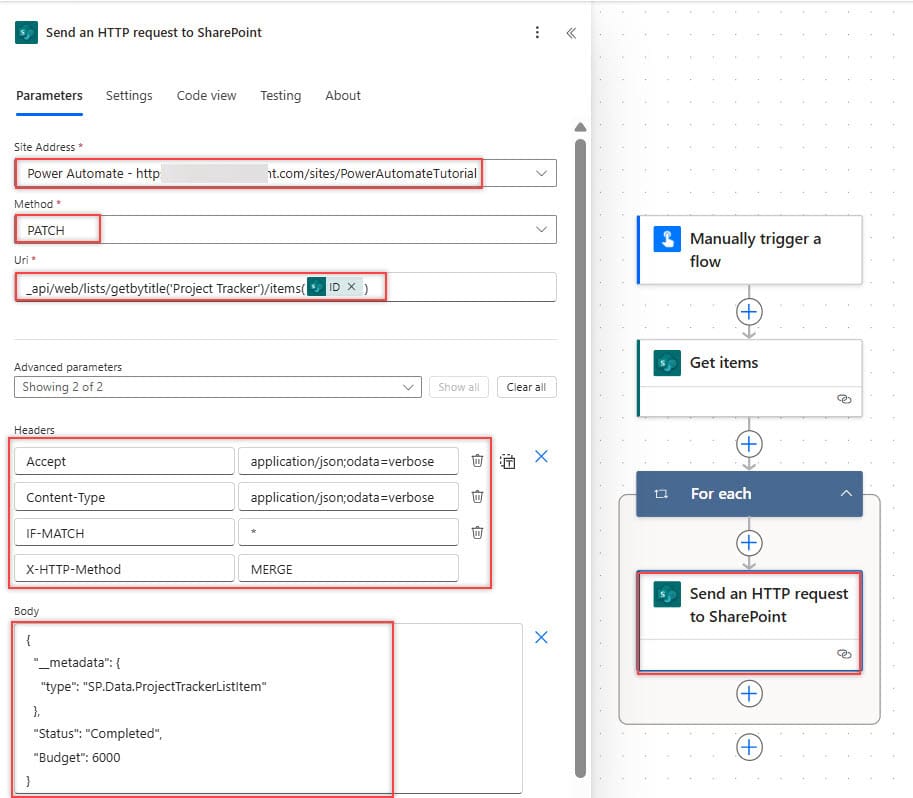The height and width of the screenshot is (798, 913).
Task: Delete the Content-Type header row
Action: 477,497
